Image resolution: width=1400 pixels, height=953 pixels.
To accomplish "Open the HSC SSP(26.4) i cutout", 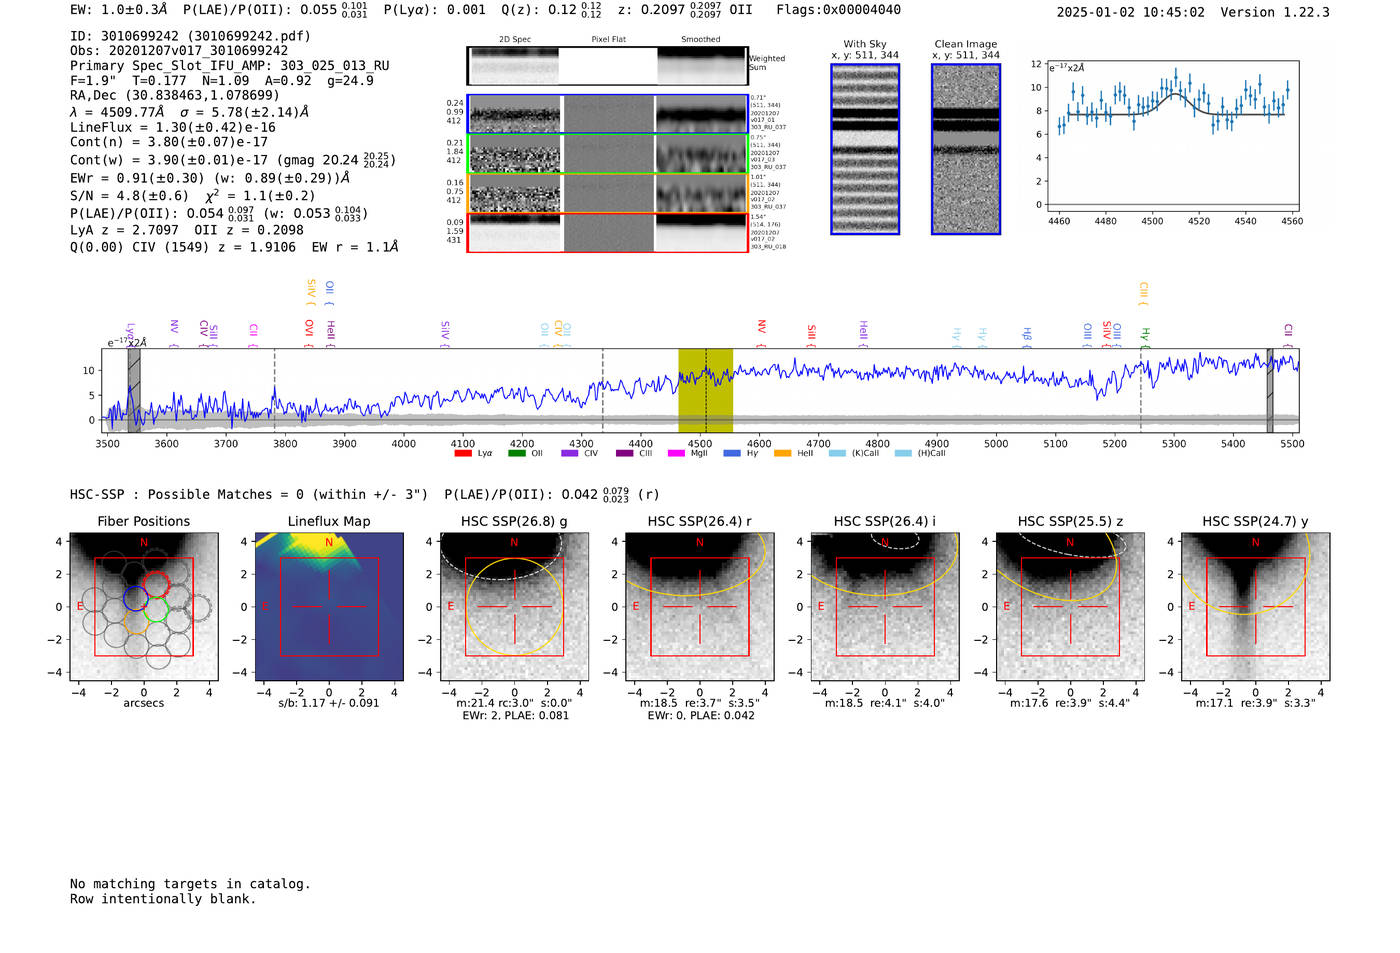I will pyautogui.click(x=884, y=606).
